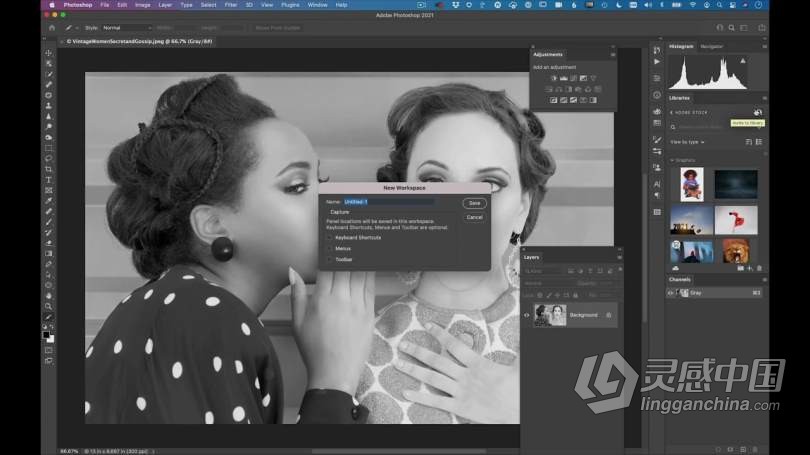
Task: Open the Plugins menu
Action: pyautogui.click(x=290, y=5)
